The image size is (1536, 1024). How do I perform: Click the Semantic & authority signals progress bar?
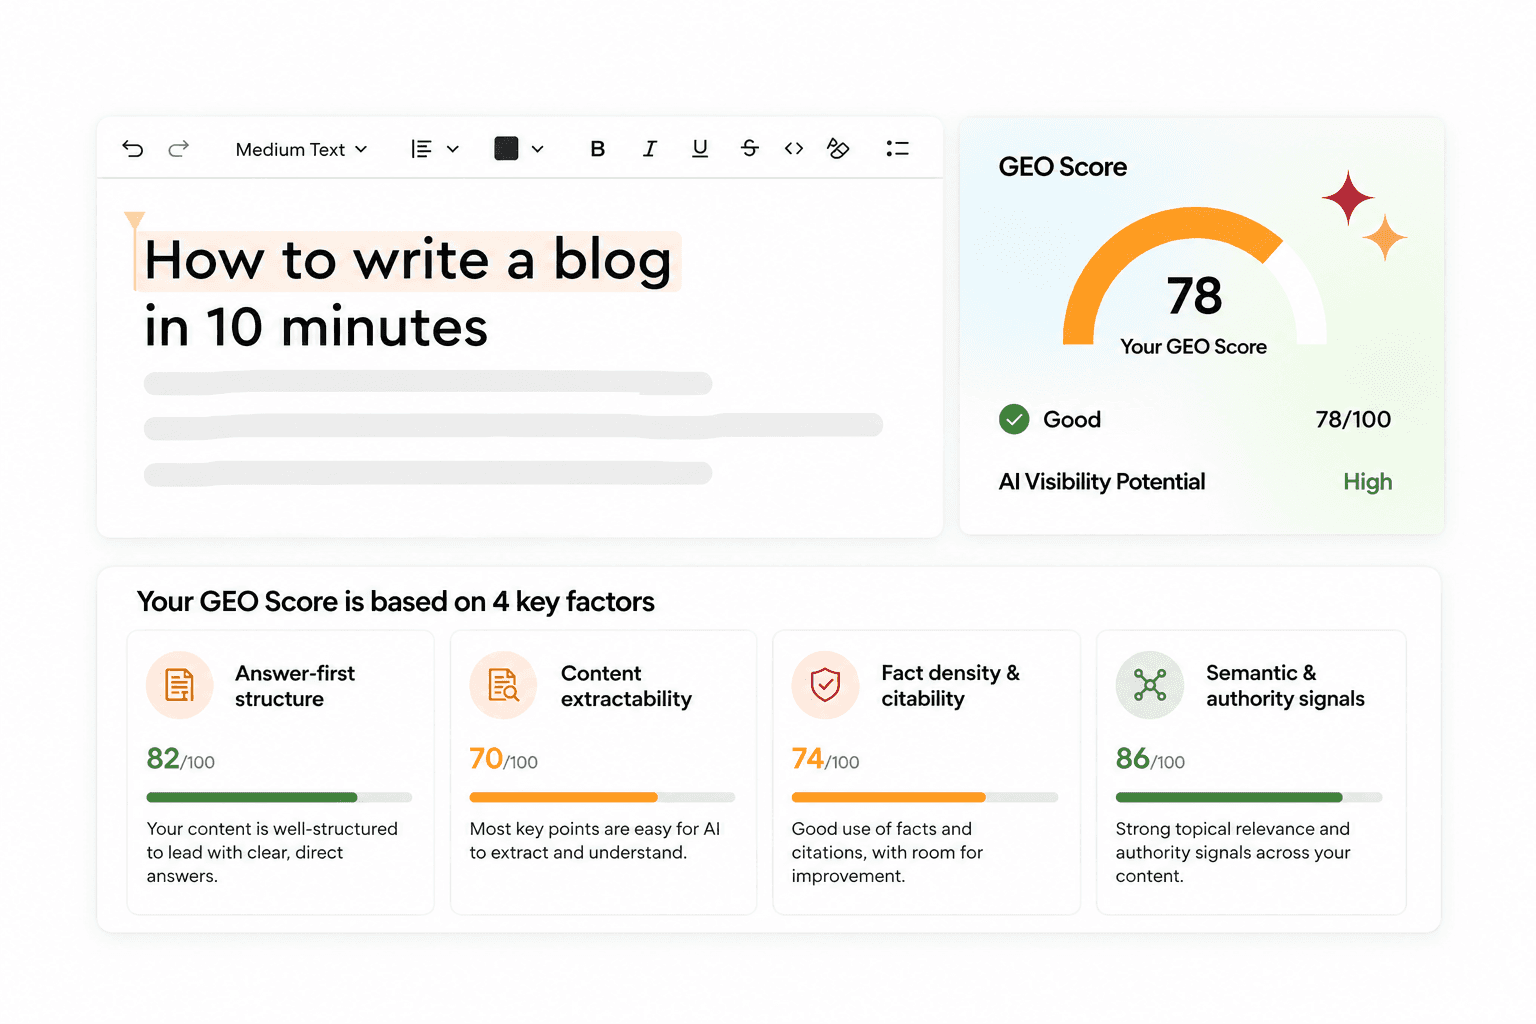coord(1249,797)
